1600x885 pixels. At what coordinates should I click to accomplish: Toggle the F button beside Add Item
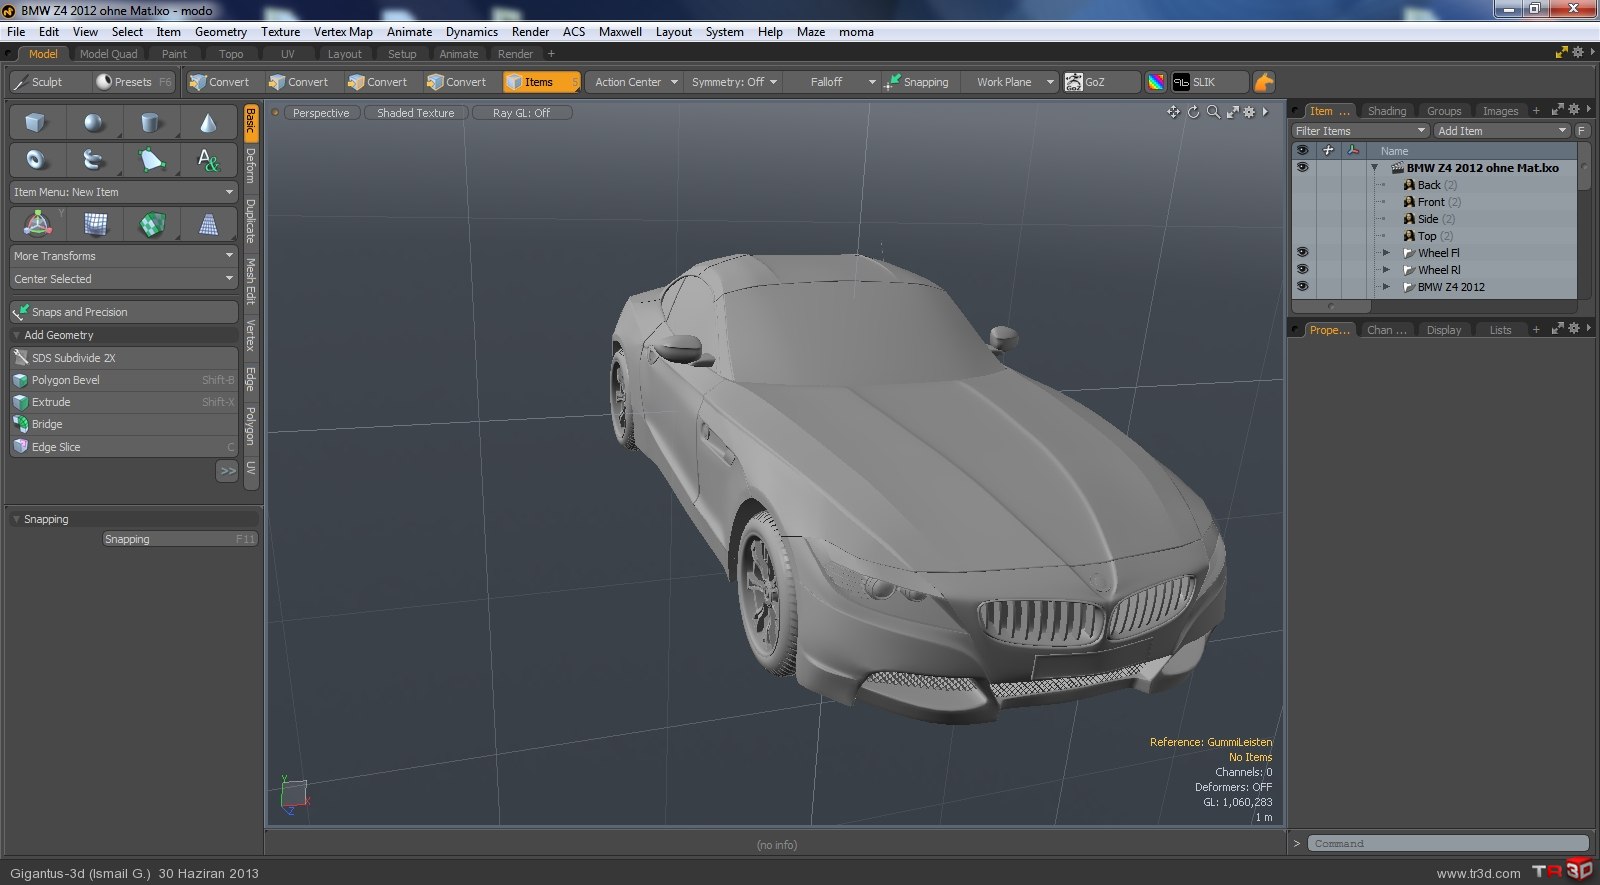tap(1581, 131)
